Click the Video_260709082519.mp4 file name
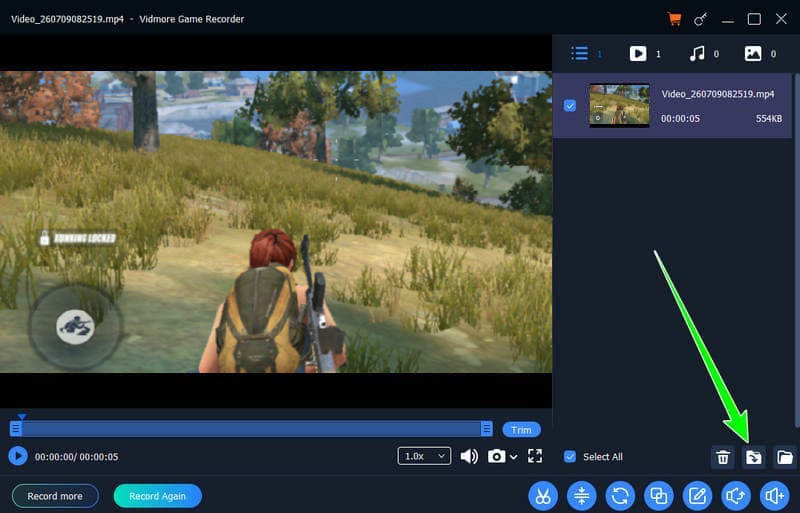Image resolution: width=800 pixels, height=513 pixels. [717, 94]
